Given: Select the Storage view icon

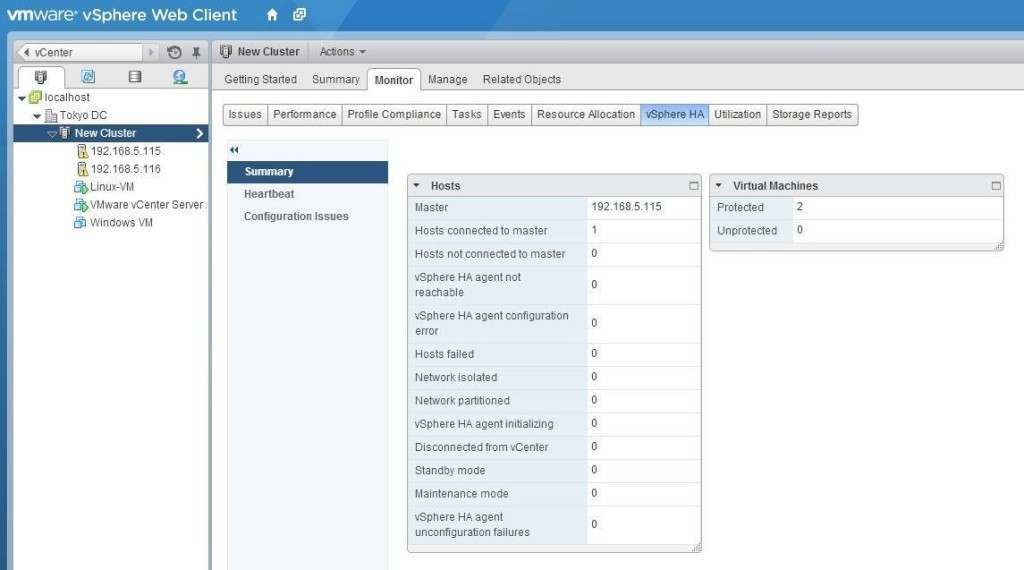Looking at the screenshot, I should [x=135, y=76].
